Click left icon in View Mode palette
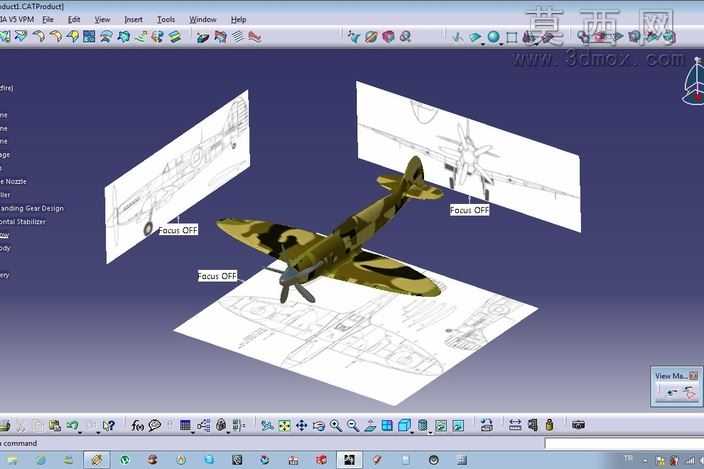 pos(670,393)
